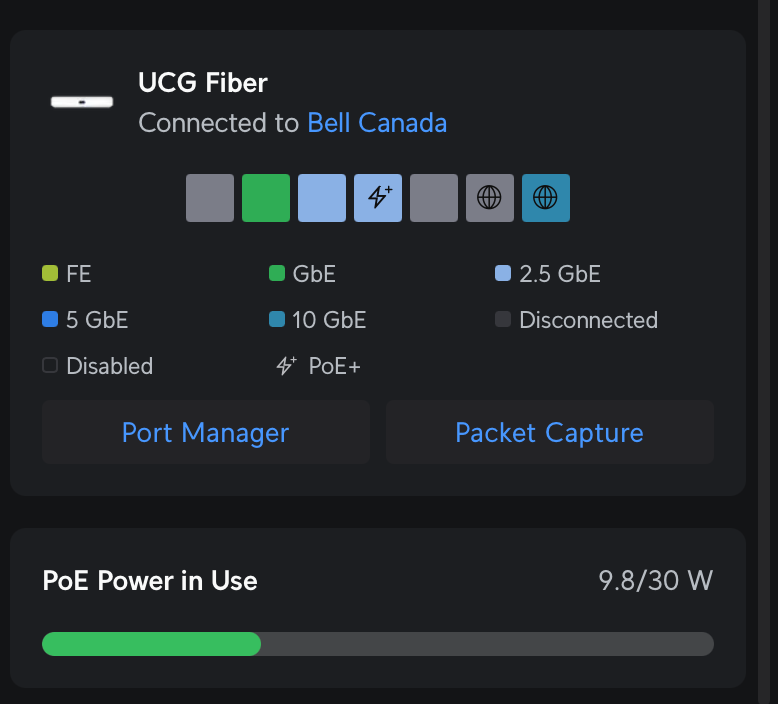
Task: Select the gray disconnected globe port
Action: coord(490,198)
